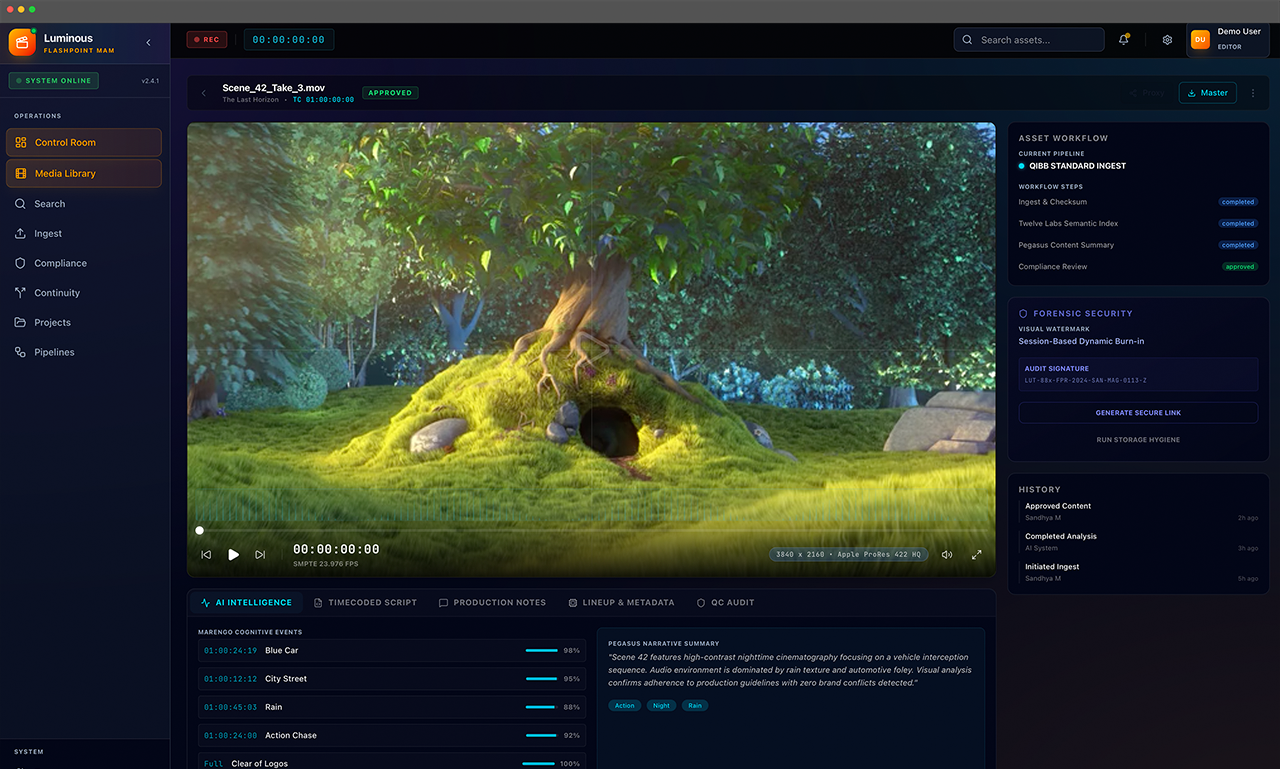This screenshot has width=1280, height=769.
Task: Click the Luminous clapperboard logo icon
Action: coord(22,43)
